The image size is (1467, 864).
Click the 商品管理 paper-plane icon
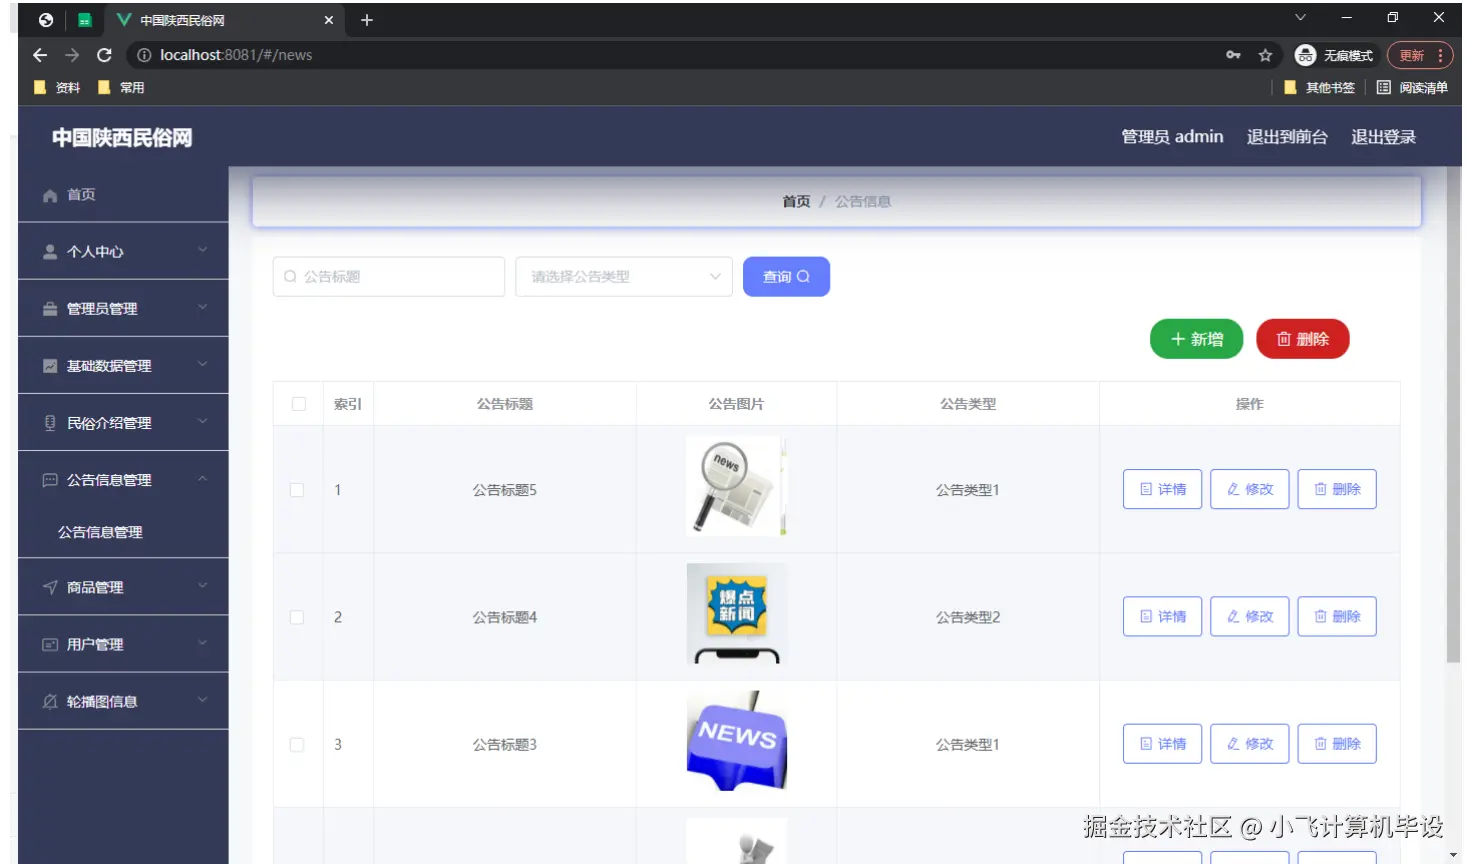[48, 586]
